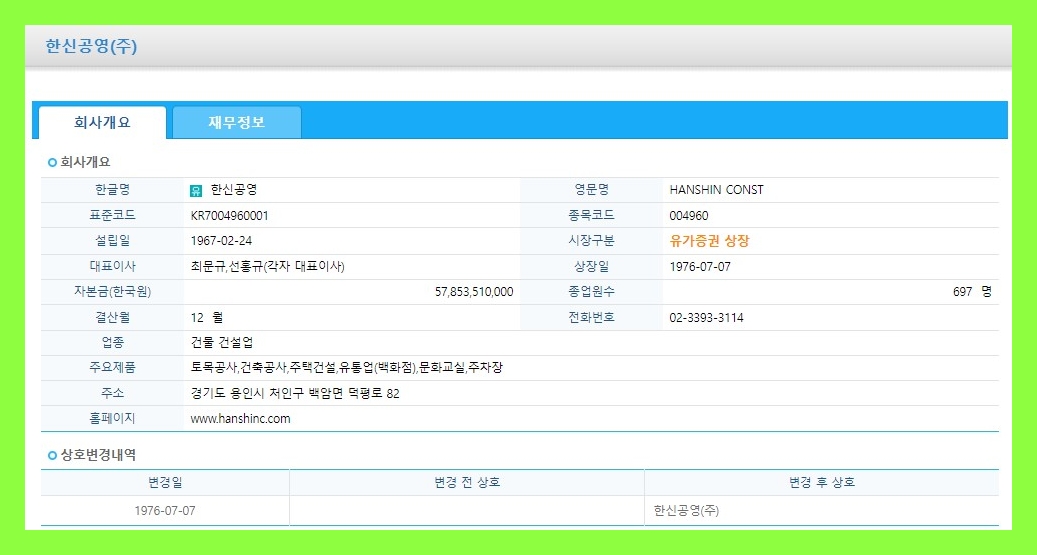Click the industry value 건물 건설업
1037x555 pixels.
pyautogui.click(x=222, y=343)
